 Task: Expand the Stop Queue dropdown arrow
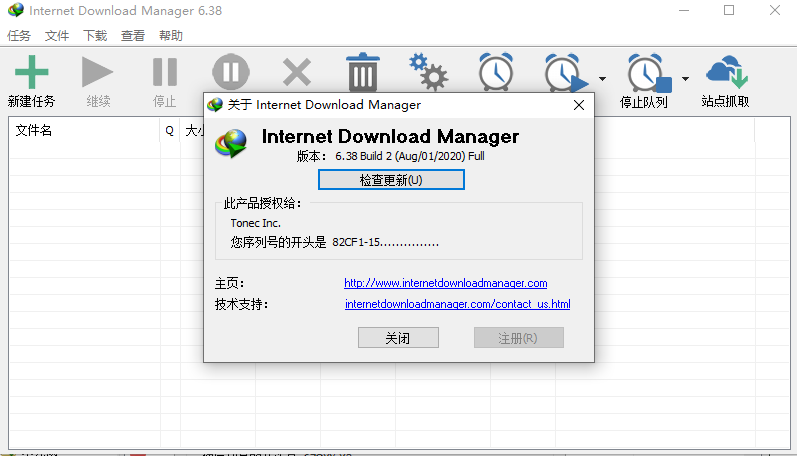click(x=685, y=79)
